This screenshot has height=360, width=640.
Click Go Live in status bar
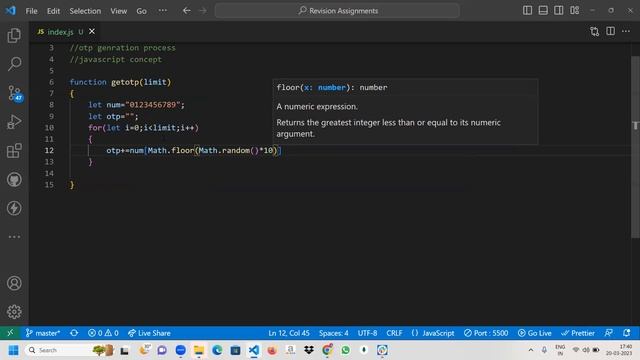534,333
